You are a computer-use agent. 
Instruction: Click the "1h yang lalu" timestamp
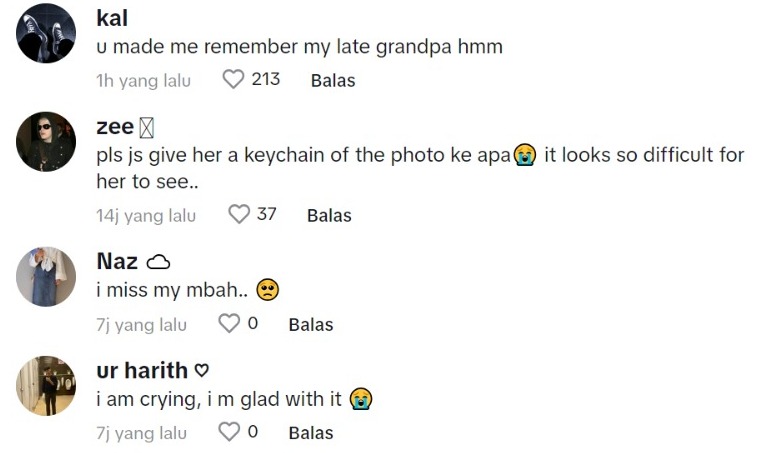tap(143, 80)
